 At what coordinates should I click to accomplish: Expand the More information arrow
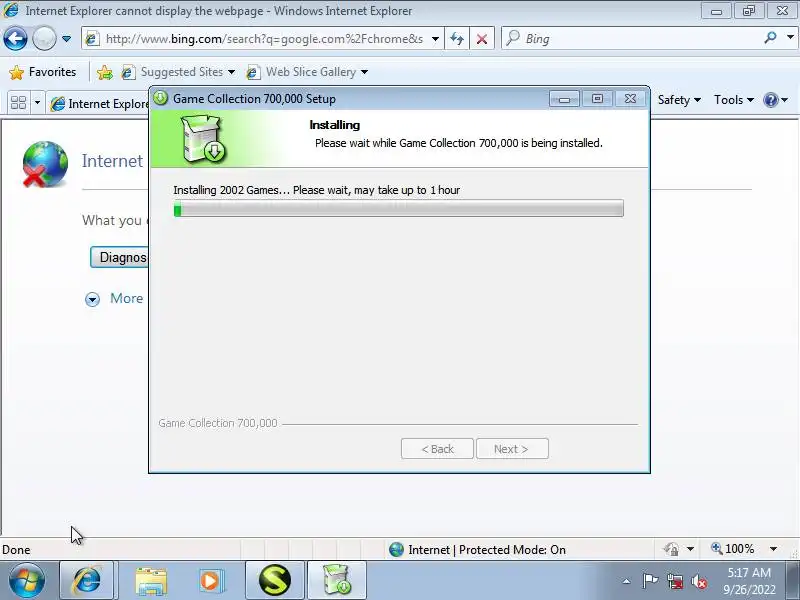click(92, 299)
